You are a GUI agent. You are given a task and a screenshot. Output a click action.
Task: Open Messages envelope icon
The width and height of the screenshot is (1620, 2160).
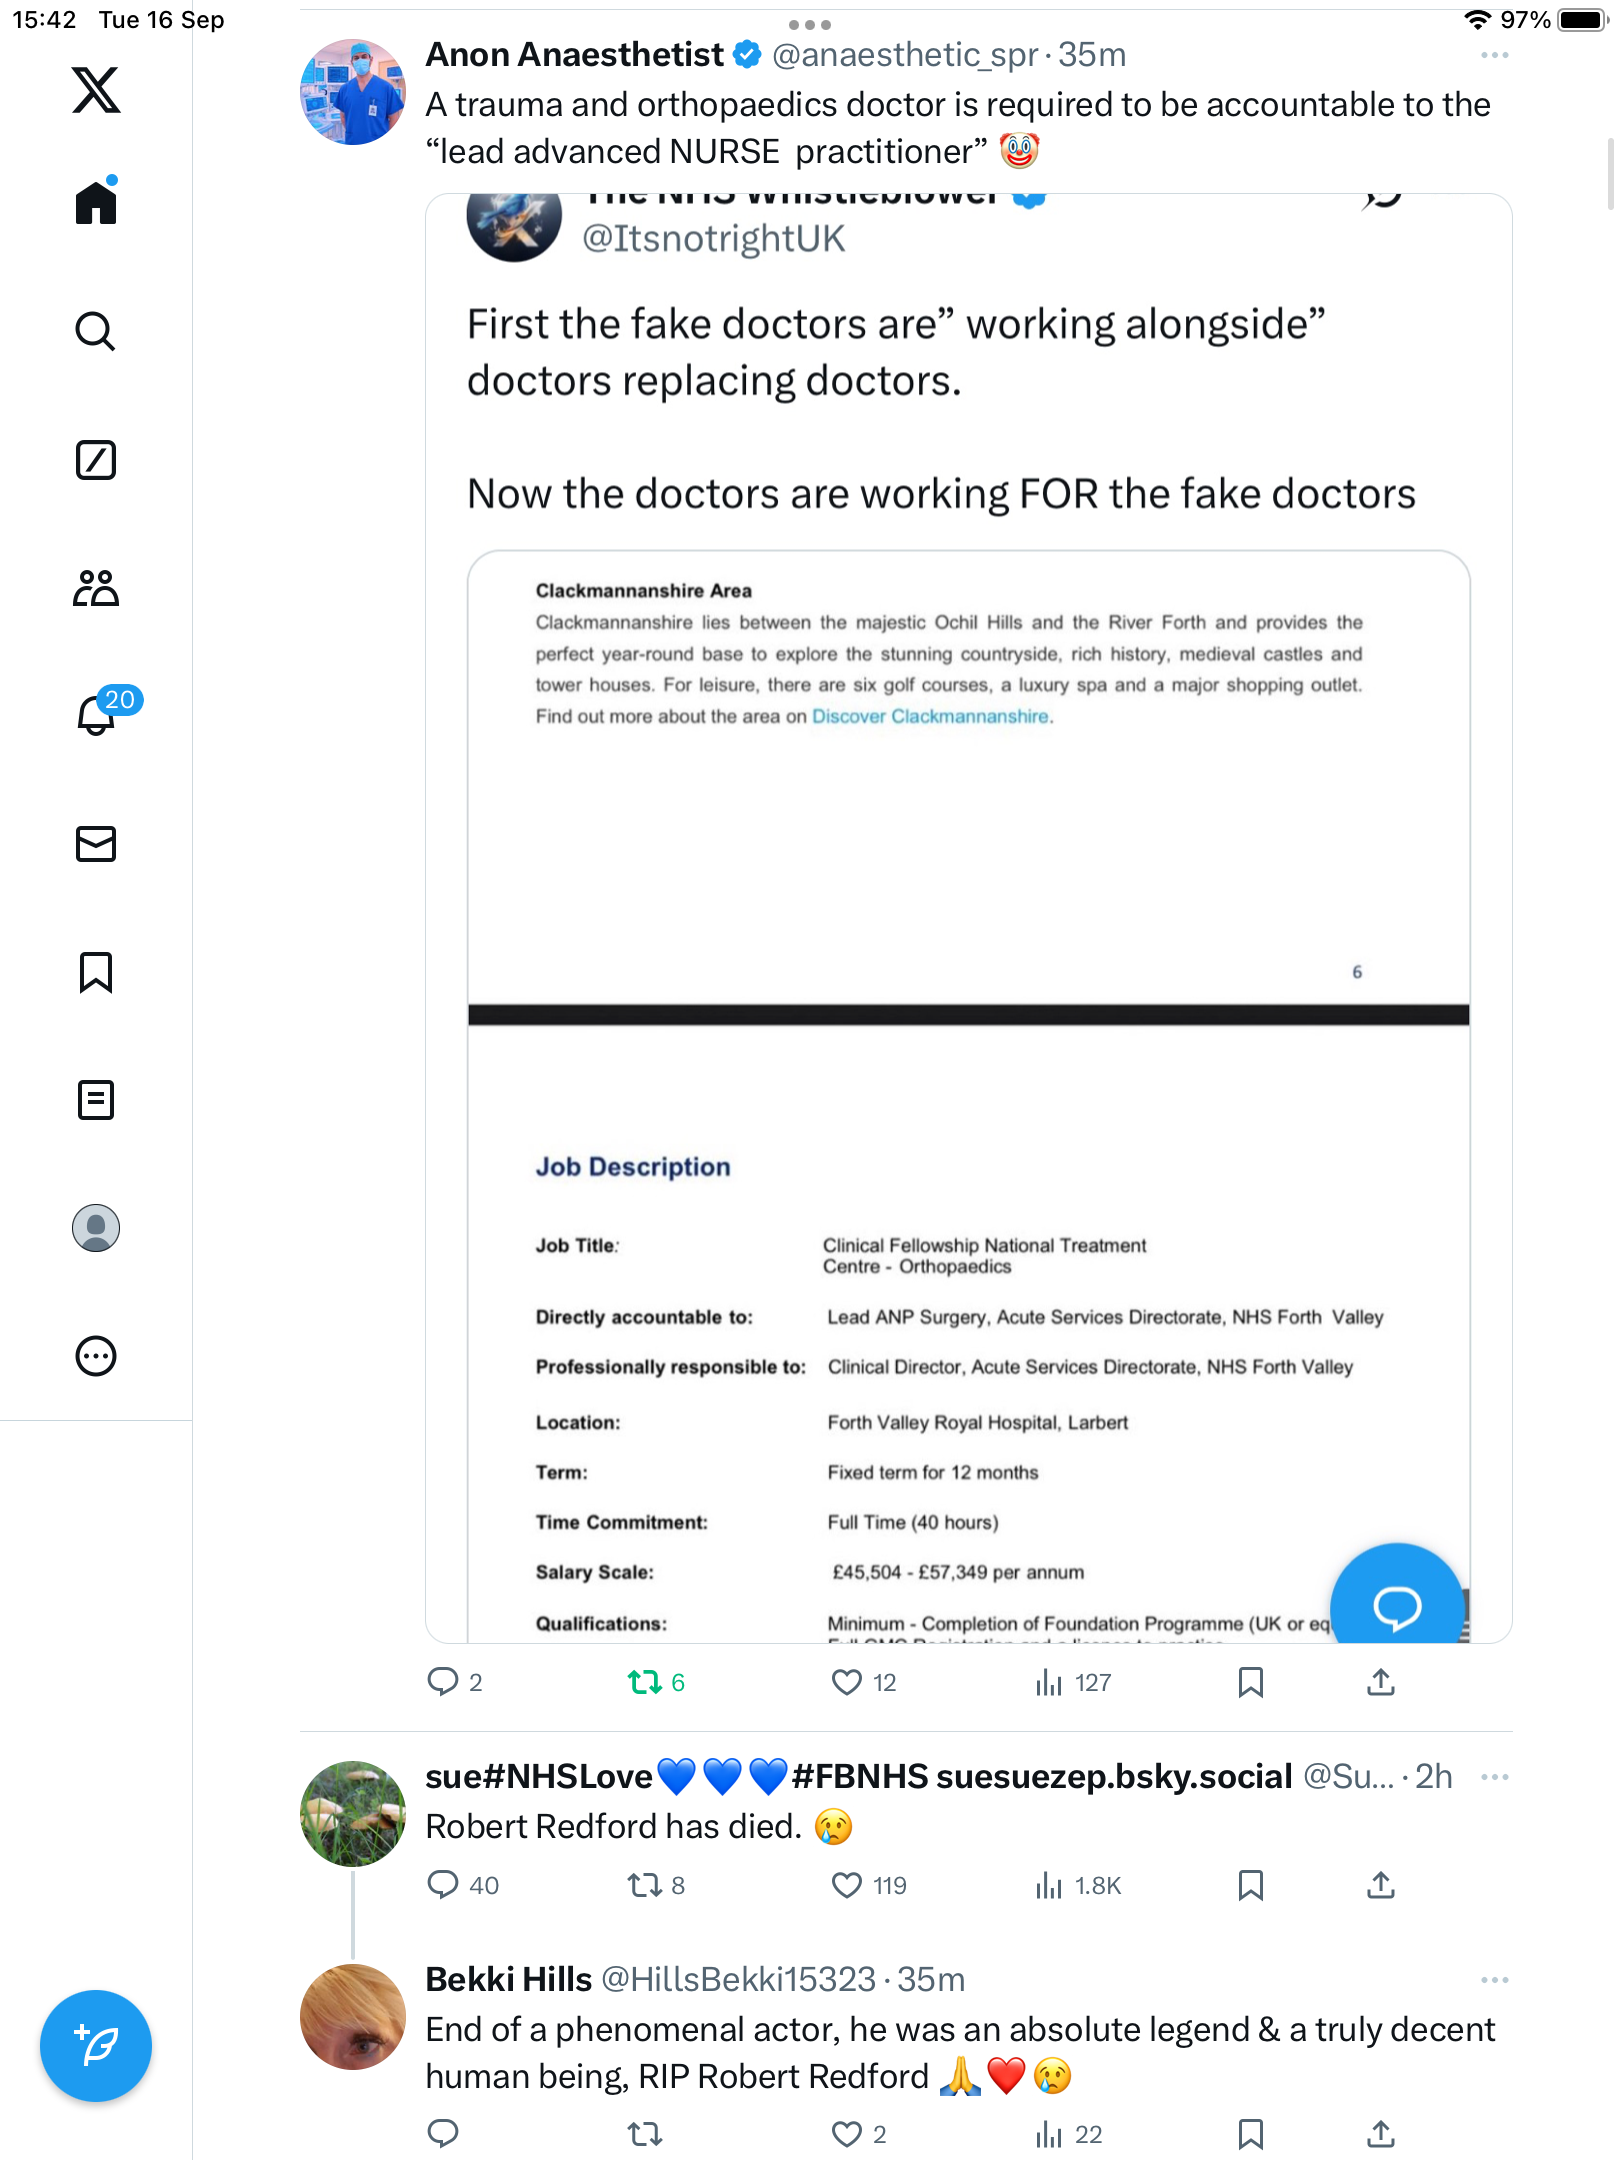click(x=96, y=844)
